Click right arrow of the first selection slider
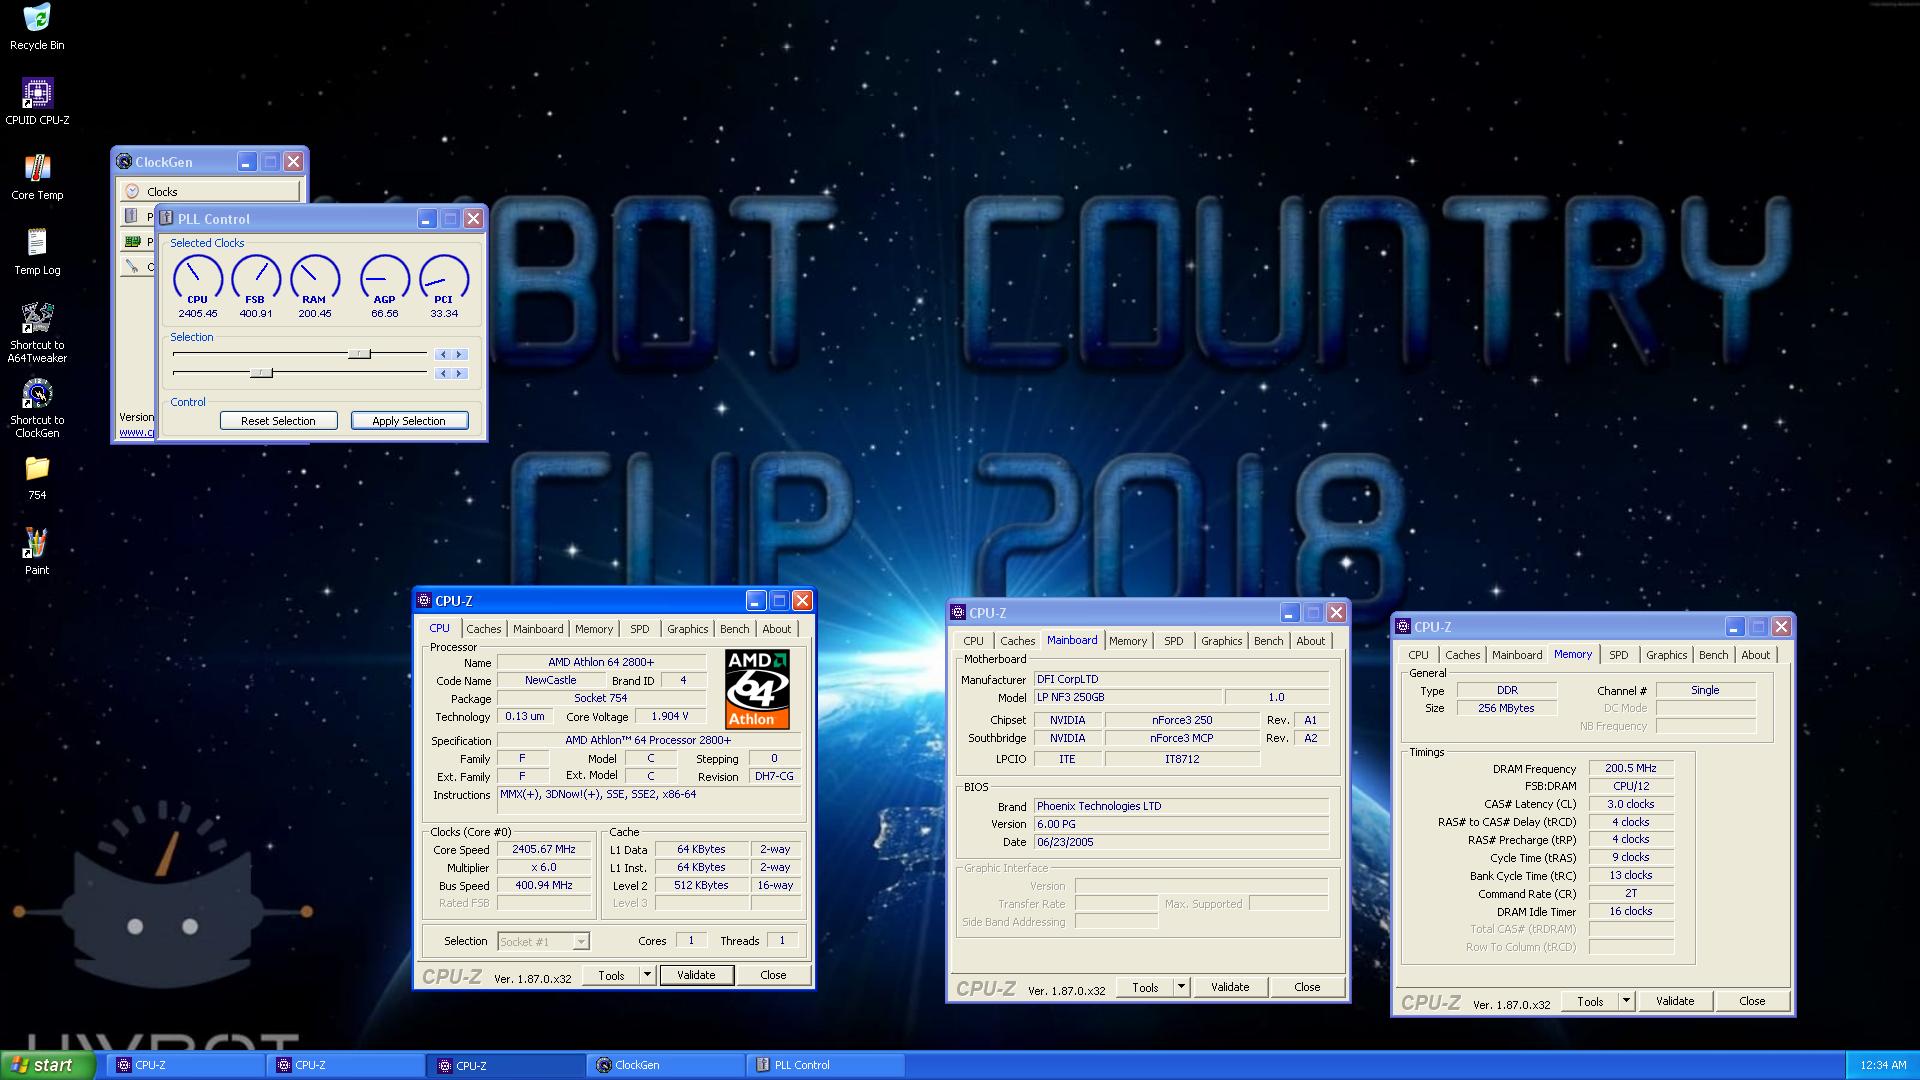 click(459, 354)
